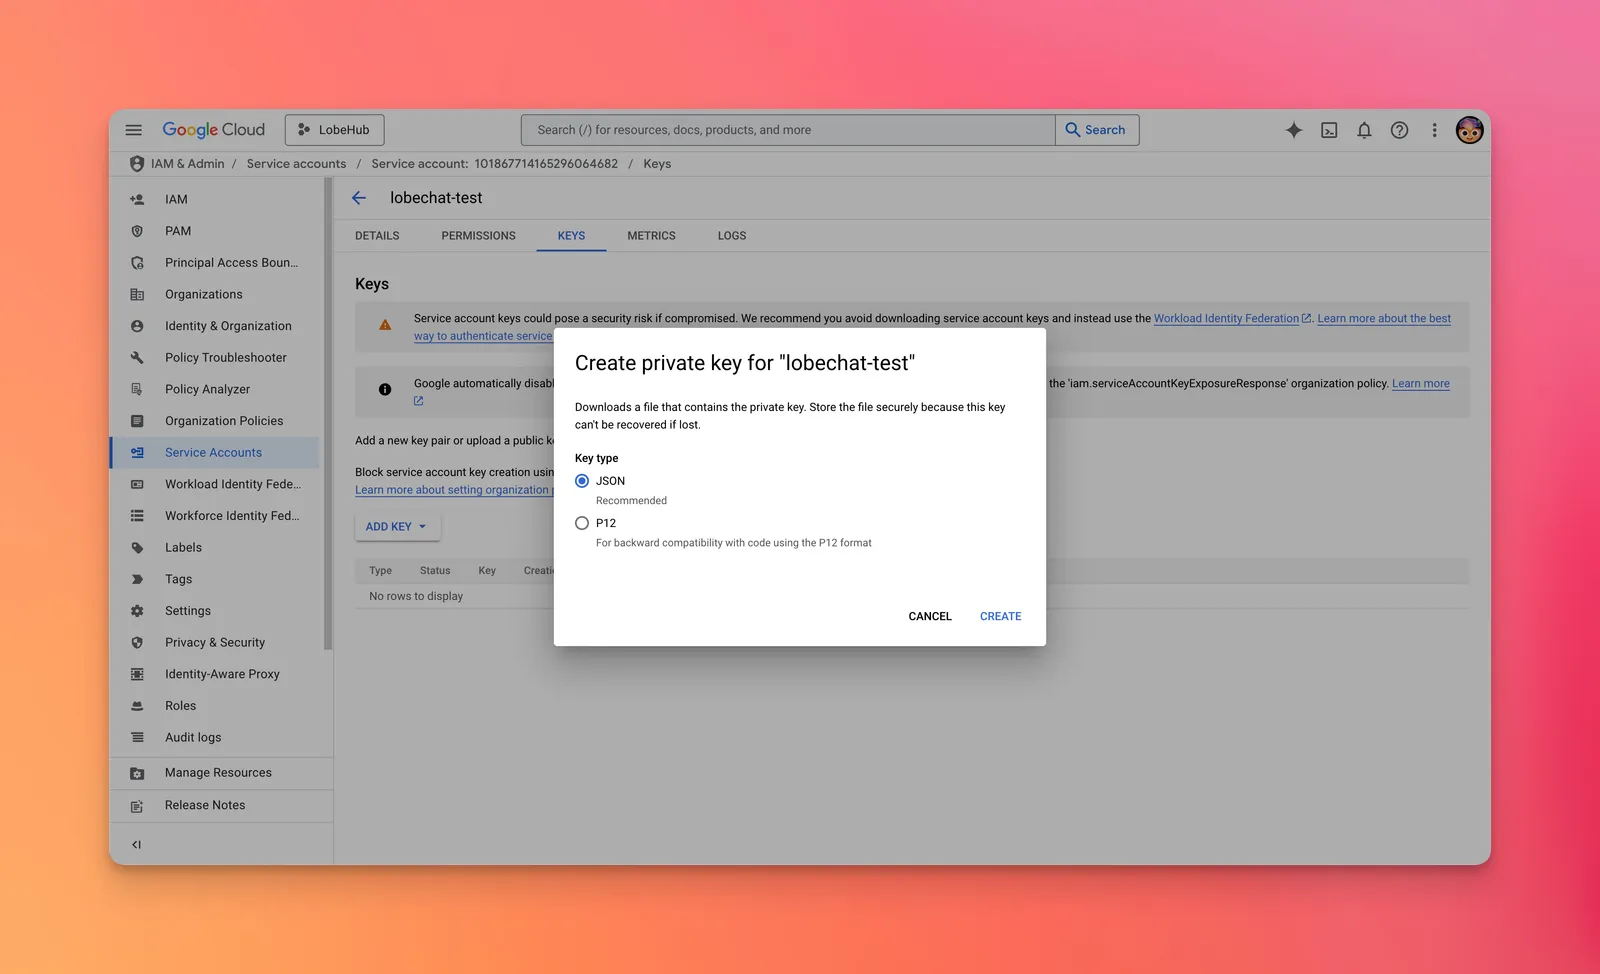Collapse the sidebar with bottom arrow icon
The width and height of the screenshot is (1600, 974).
[x=137, y=845]
